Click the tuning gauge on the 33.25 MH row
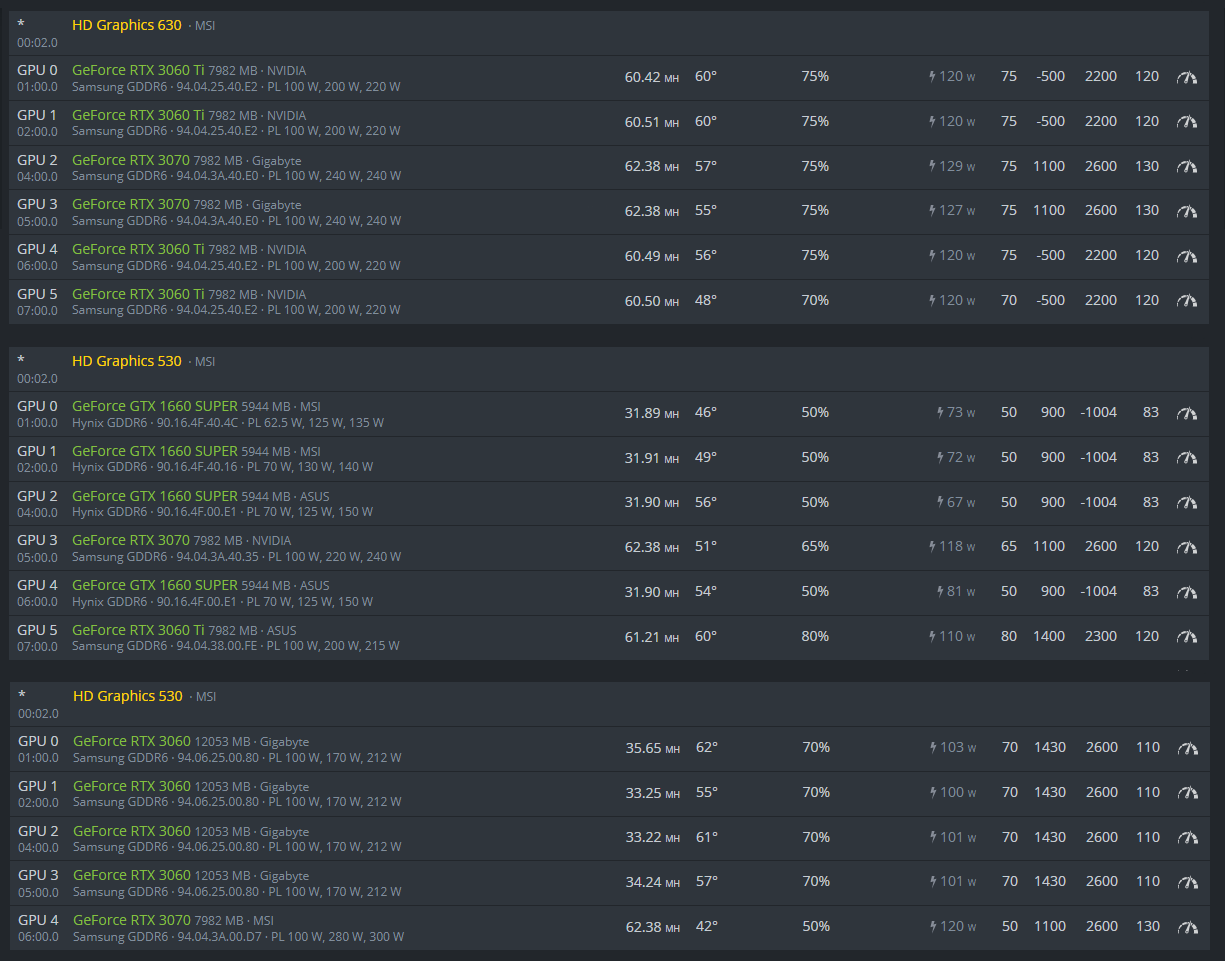 1188,793
